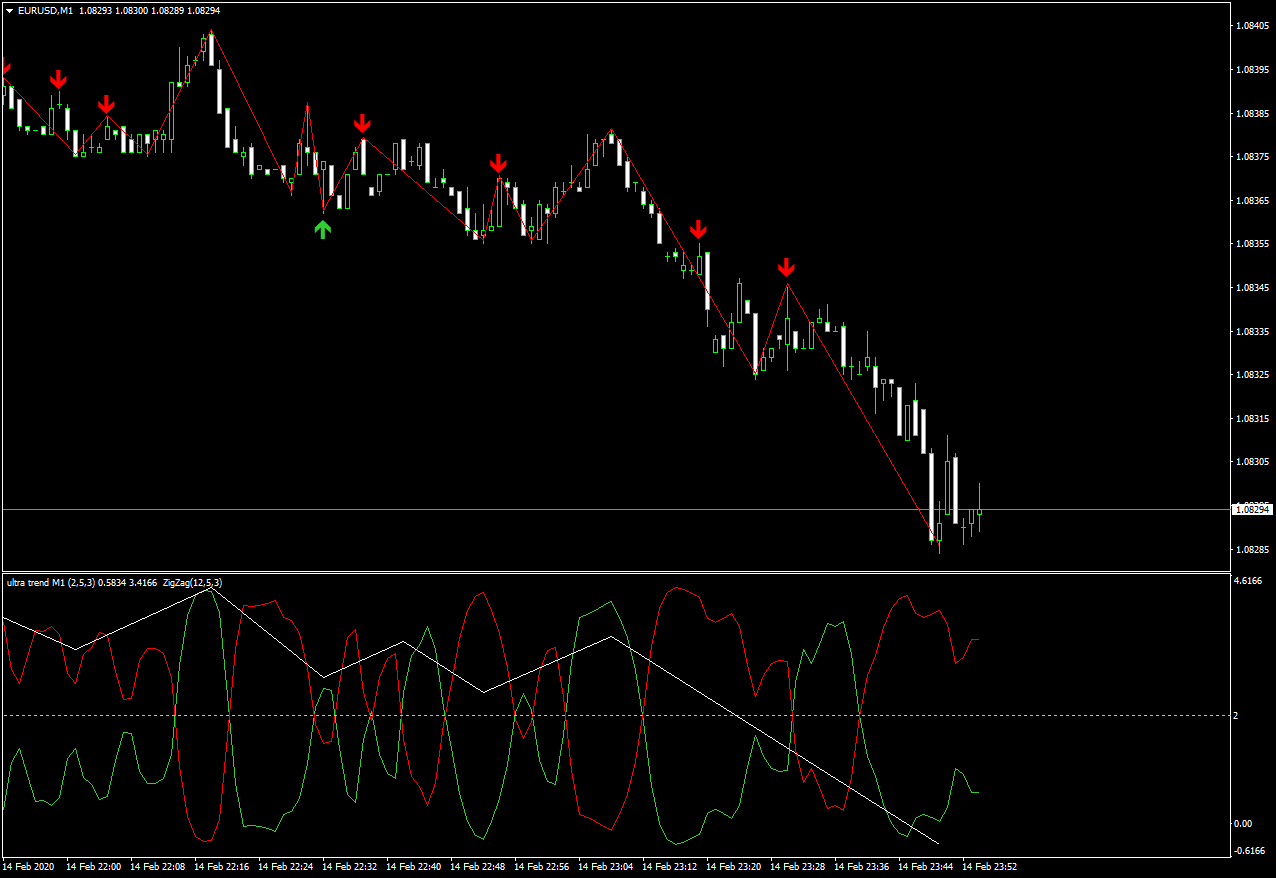Select the red down arrow near 22:54

[x=498, y=164]
